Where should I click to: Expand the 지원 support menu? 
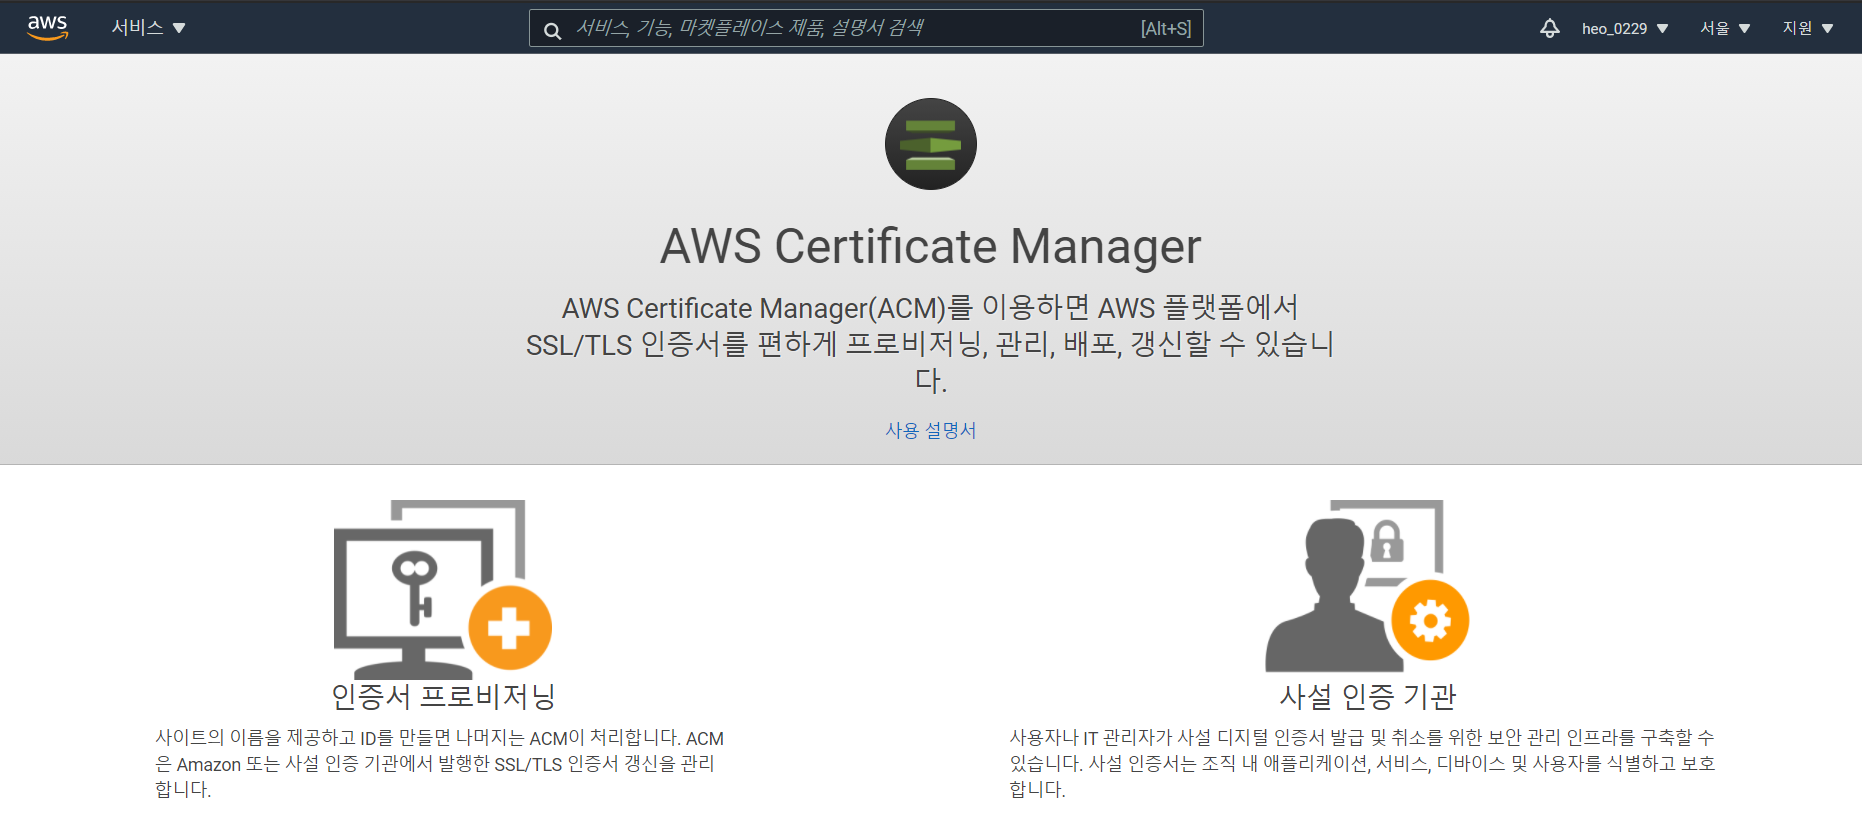[1808, 28]
